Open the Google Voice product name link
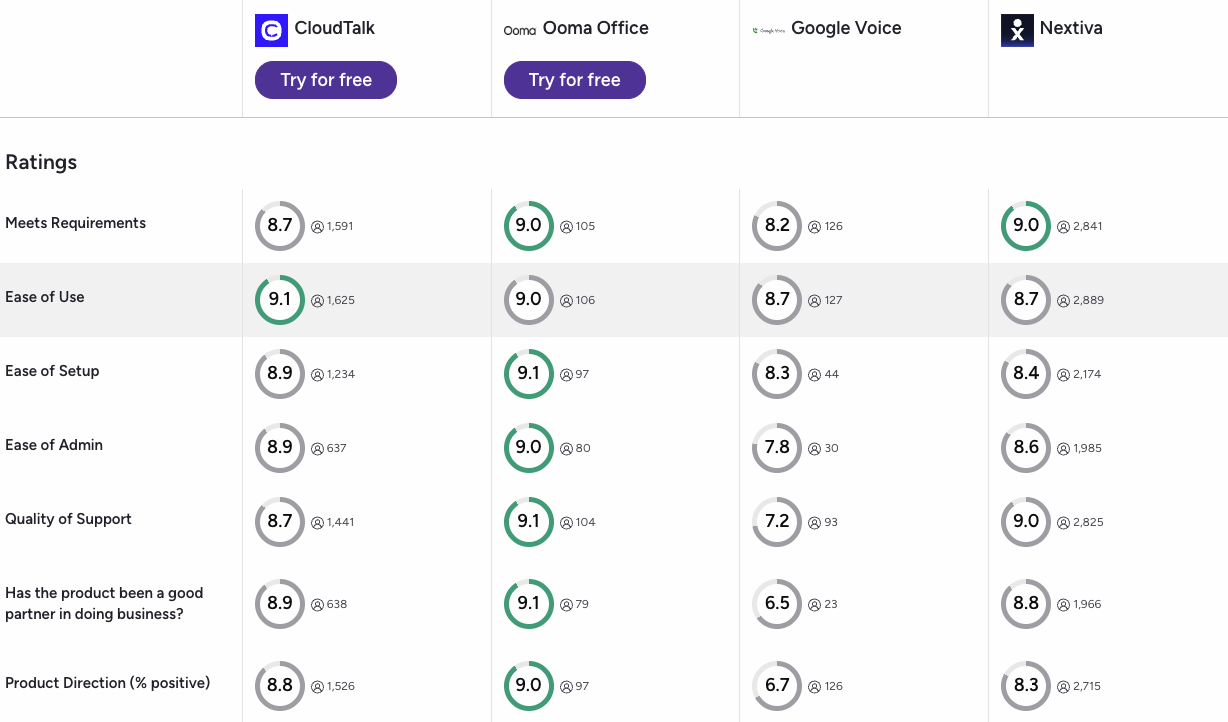The height and width of the screenshot is (722, 1228). click(x=846, y=28)
